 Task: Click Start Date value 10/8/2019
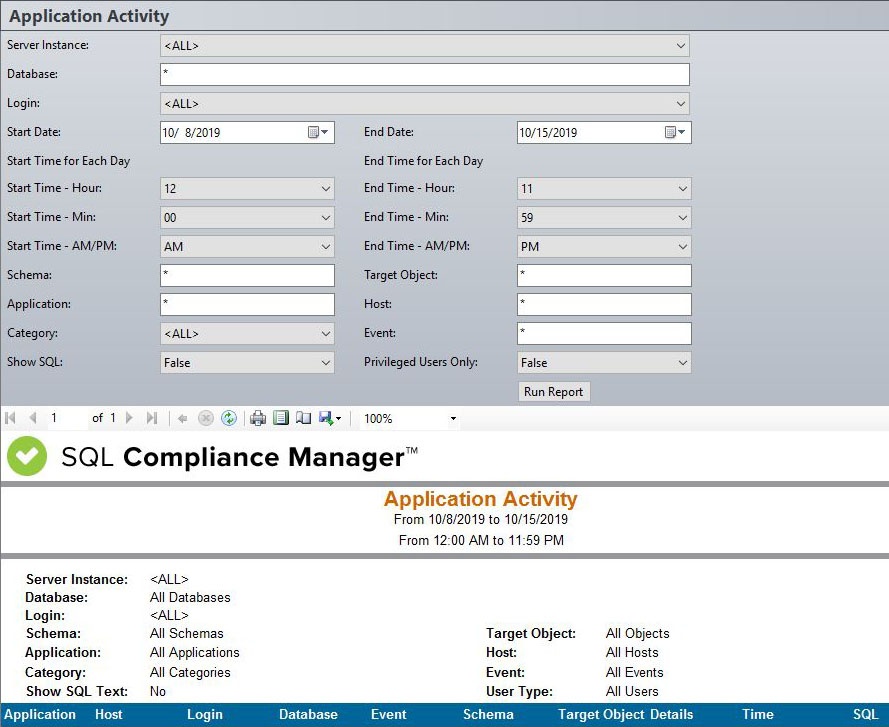click(191, 133)
